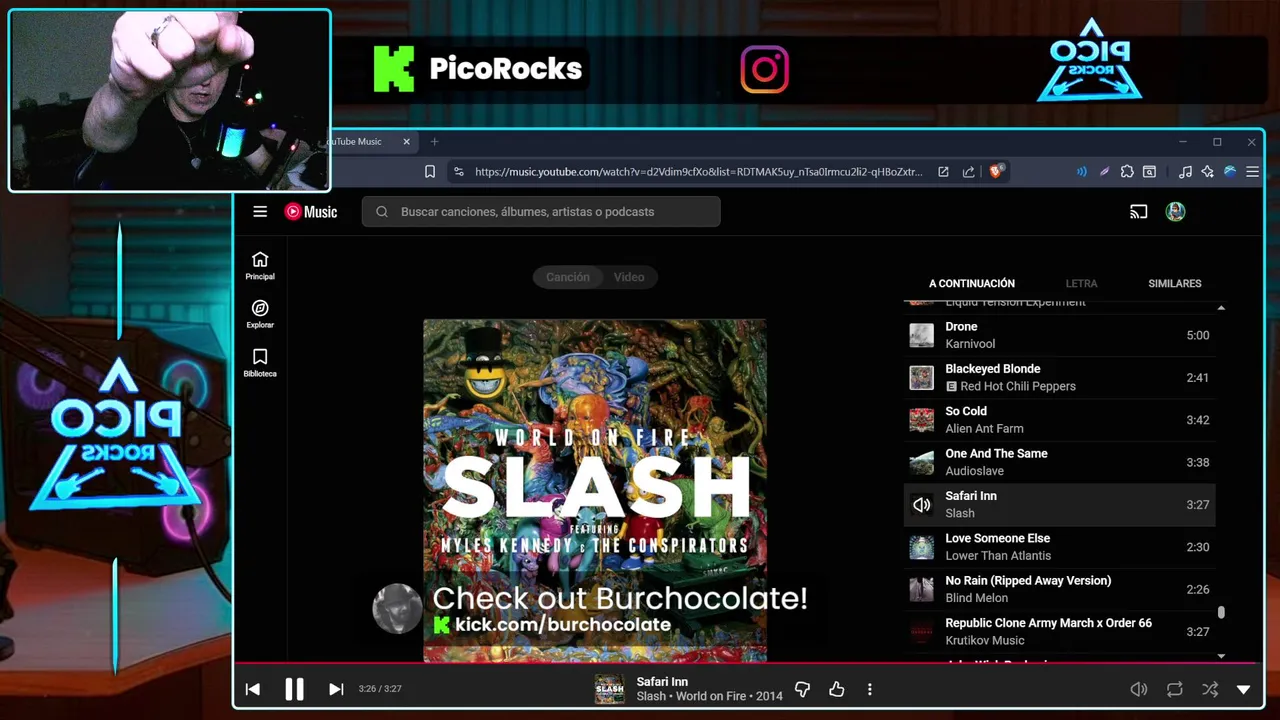The width and height of the screenshot is (1280, 720).
Task: Like Safari Inn with thumbs up
Action: (x=836, y=689)
